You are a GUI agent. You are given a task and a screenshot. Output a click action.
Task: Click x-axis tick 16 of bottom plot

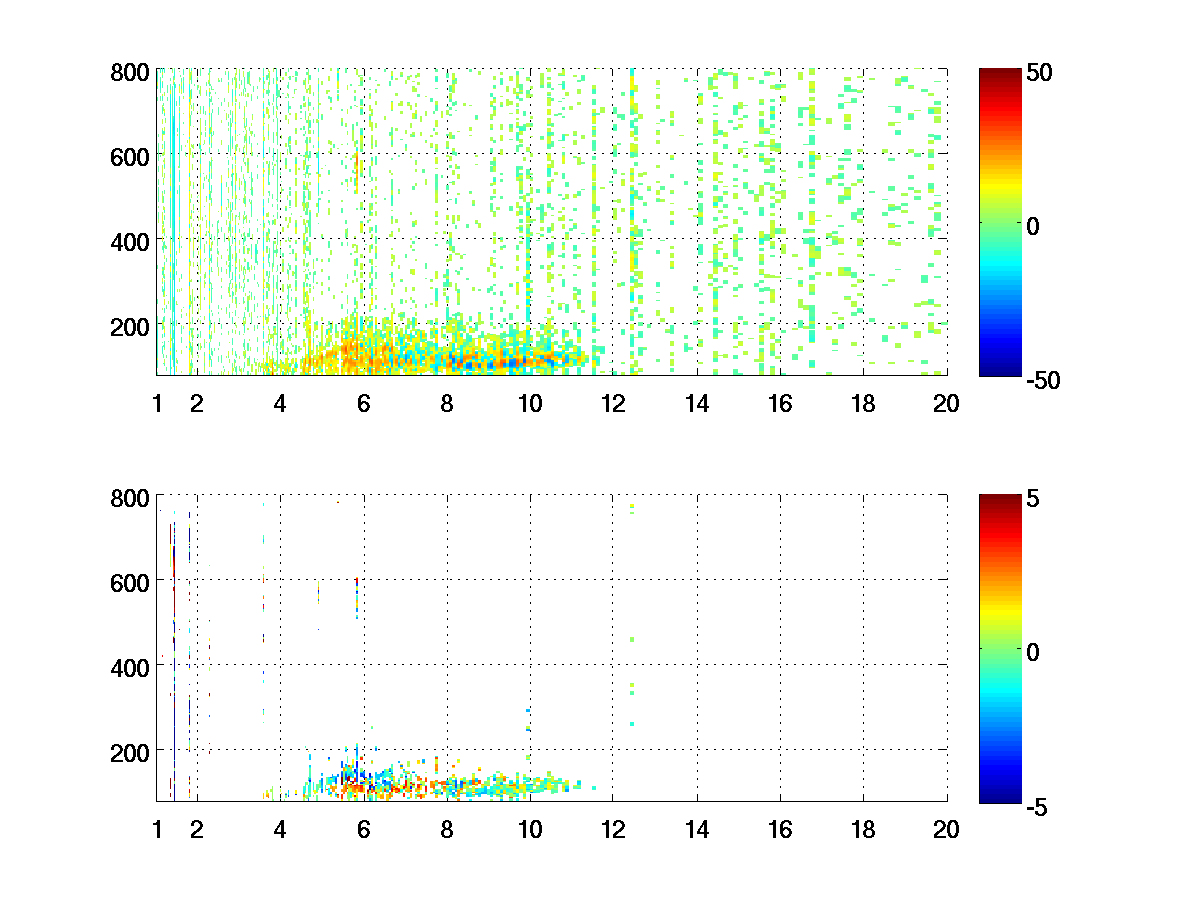[780, 829]
